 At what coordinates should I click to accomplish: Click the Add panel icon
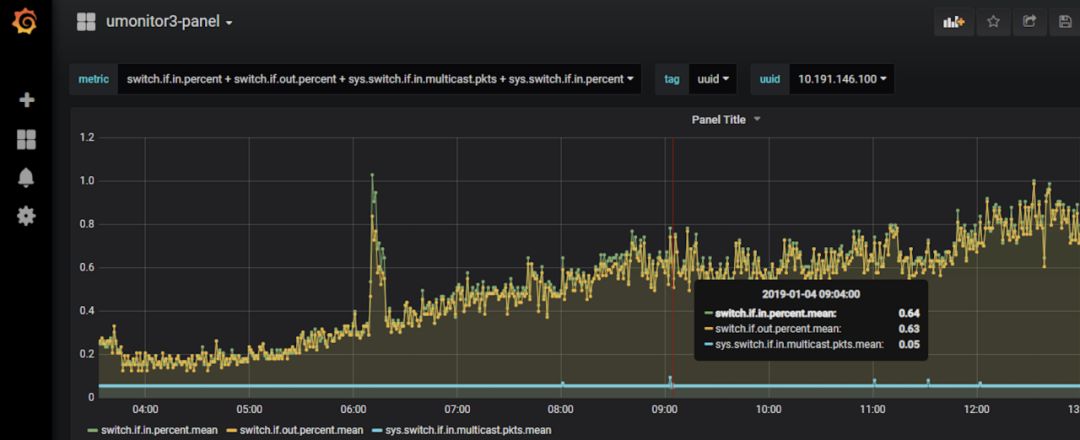pyautogui.click(x=953, y=22)
